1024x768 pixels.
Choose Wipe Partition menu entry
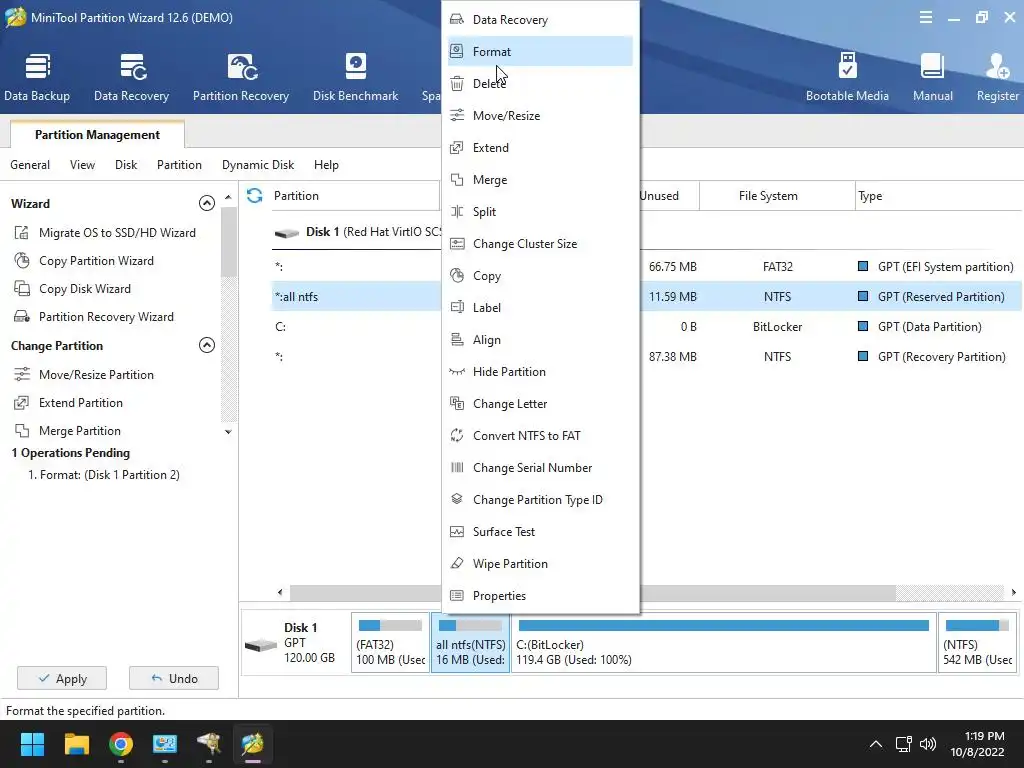(x=540, y=564)
